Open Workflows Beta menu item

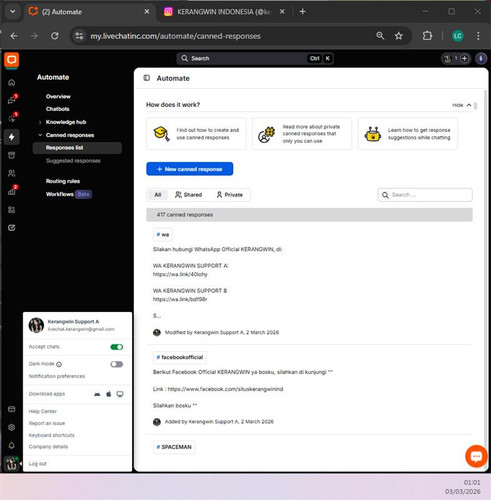click(69, 194)
